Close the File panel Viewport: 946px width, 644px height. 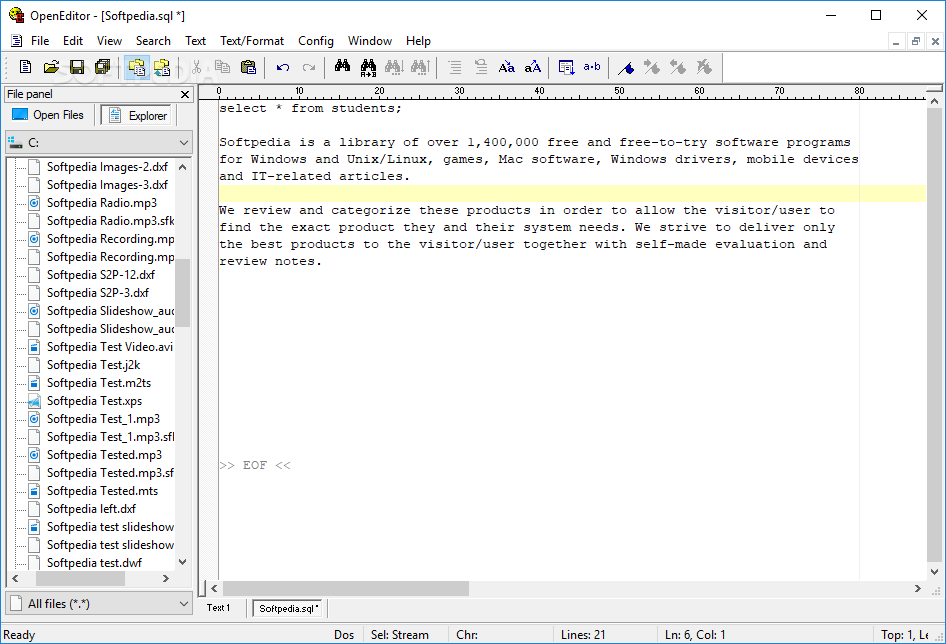[x=185, y=94]
